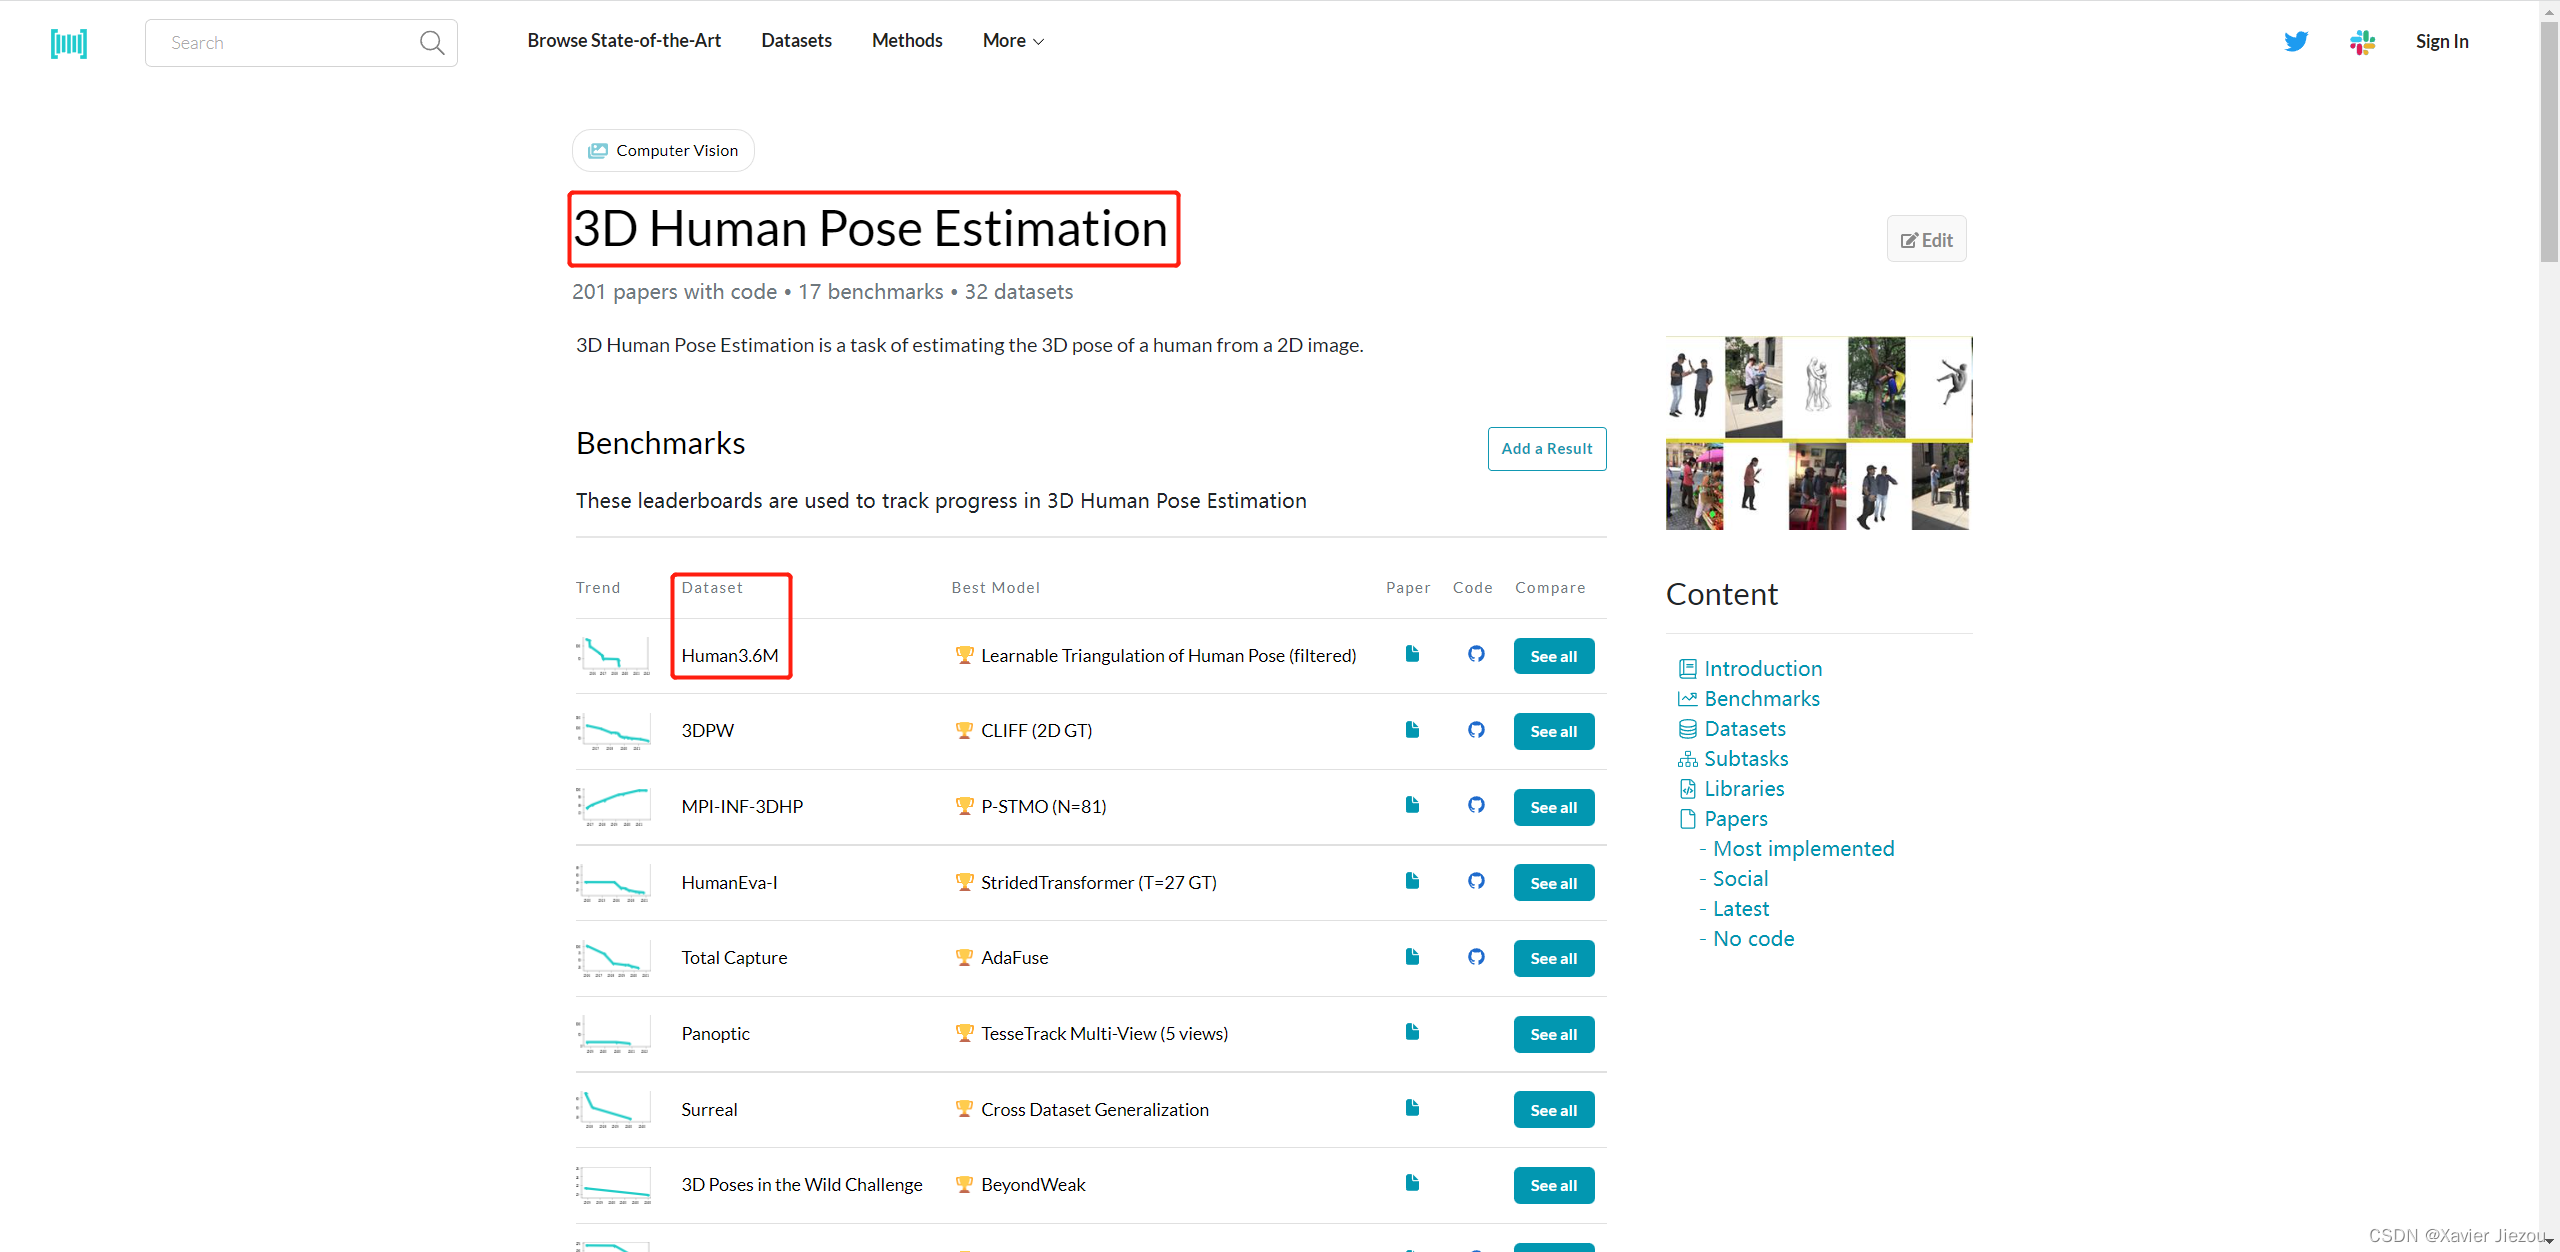This screenshot has height=1252, width=2560.
Task: Click the Papers With Code home logo
Action: click(69, 43)
